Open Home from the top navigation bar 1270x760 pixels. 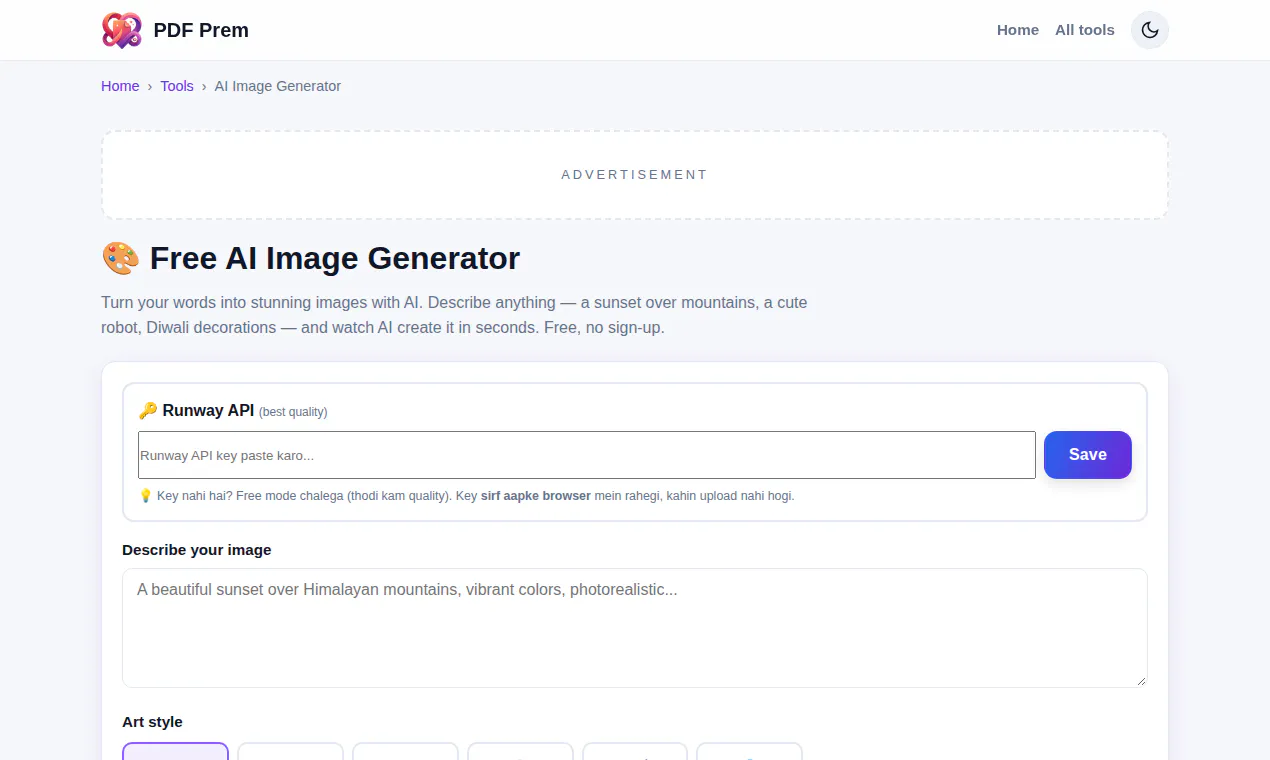(x=1018, y=30)
